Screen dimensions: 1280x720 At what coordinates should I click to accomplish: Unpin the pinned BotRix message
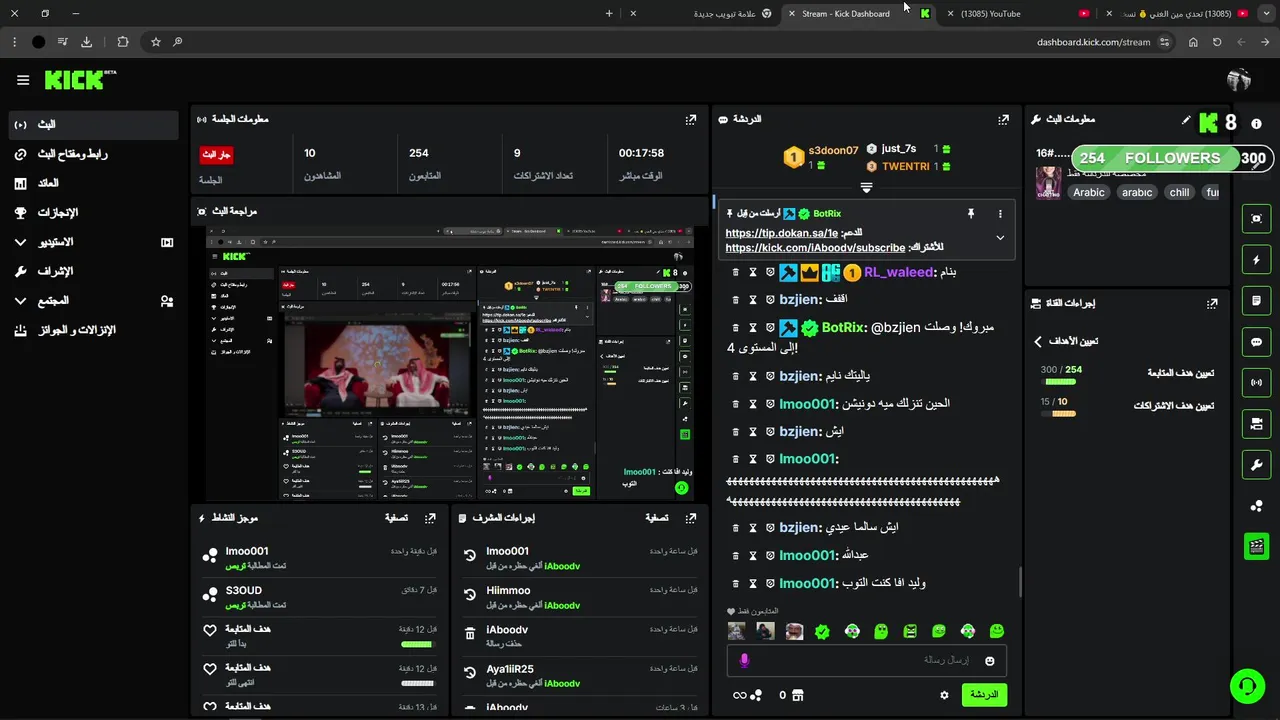(970, 214)
